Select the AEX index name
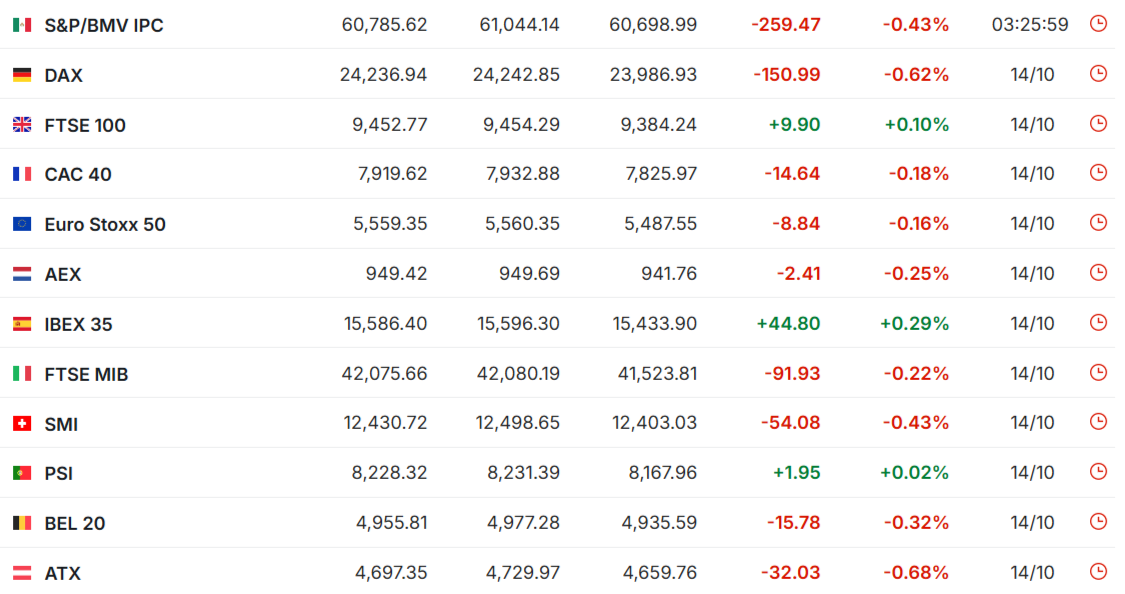The height and width of the screenshot is (594, 1125). tap(63, 274)
